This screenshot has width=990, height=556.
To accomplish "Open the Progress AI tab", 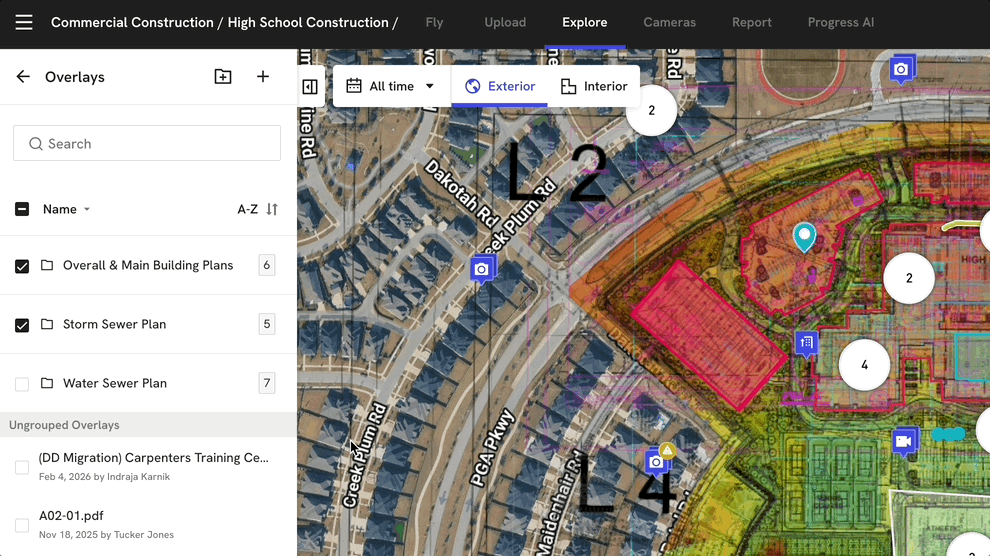I will click(x=840, y=22).
